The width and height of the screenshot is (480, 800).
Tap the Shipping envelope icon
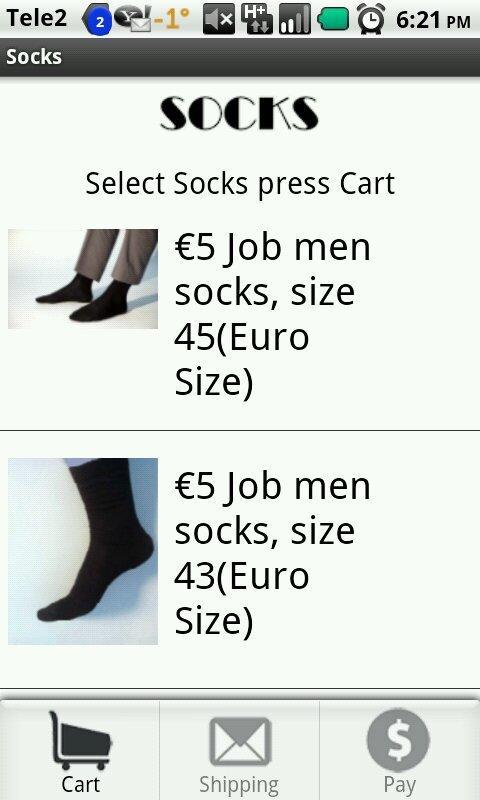point(240,741)
